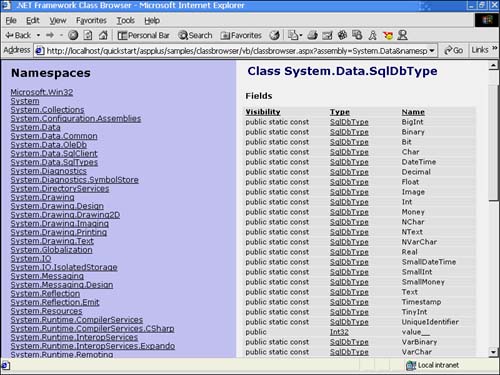Open SqlDbType link in UniqueIdentifier row

click(x=349, y=322)
